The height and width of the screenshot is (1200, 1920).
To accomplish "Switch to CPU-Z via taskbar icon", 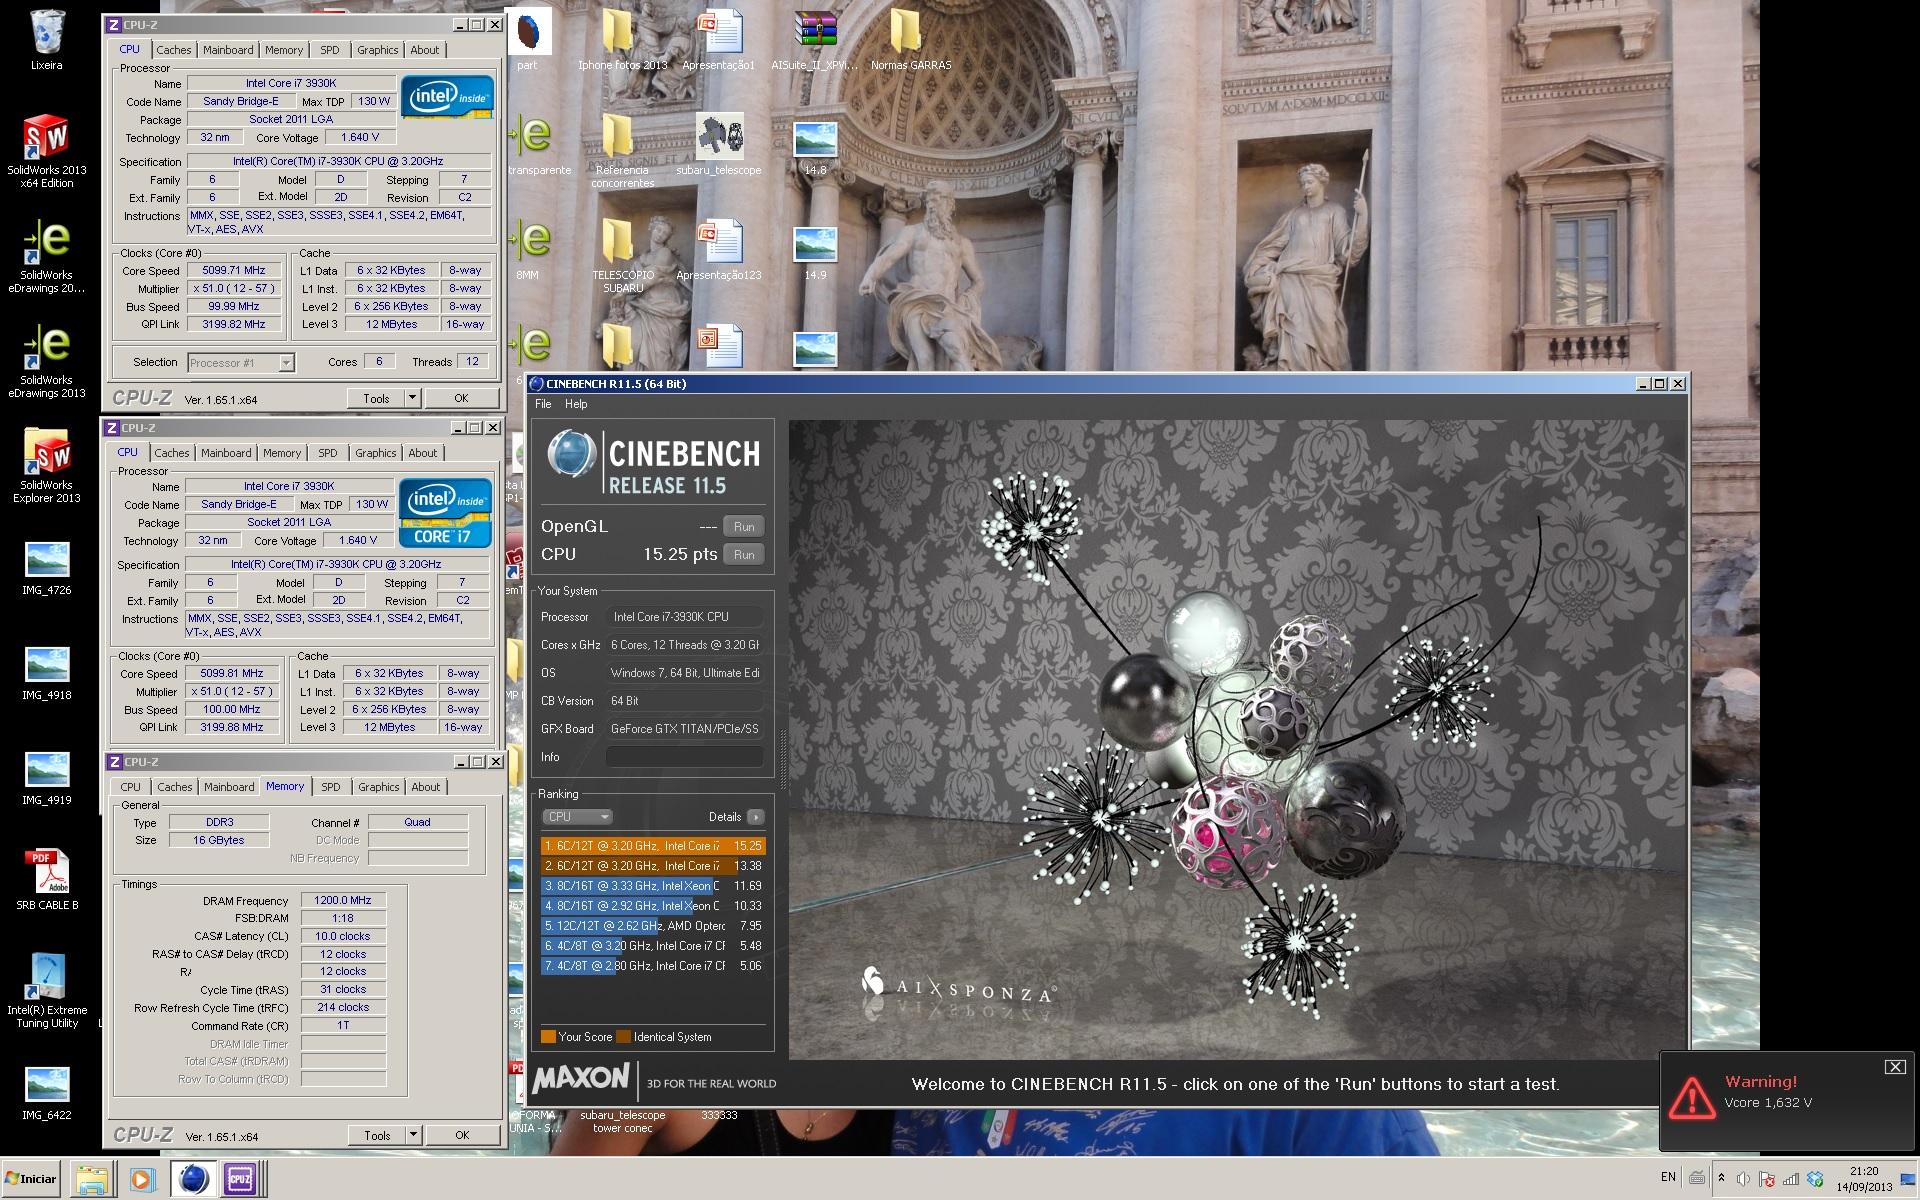I will [241, 1179].
